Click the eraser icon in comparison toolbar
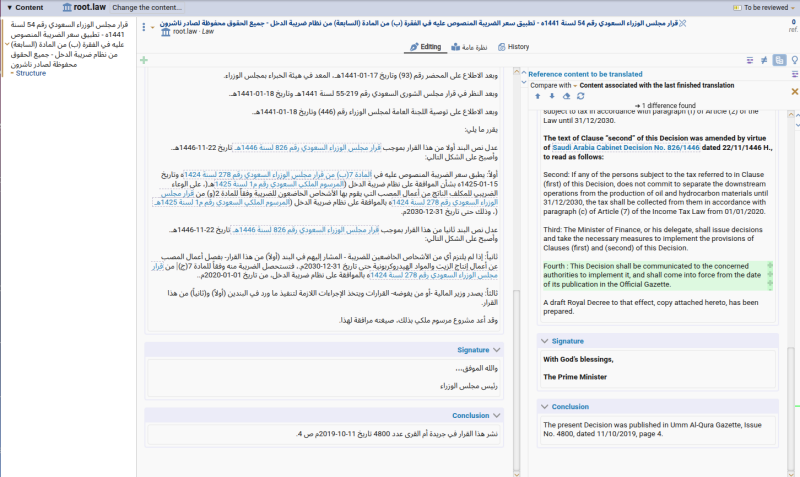This screenshot has width=800, height=477. click(566, 96)
